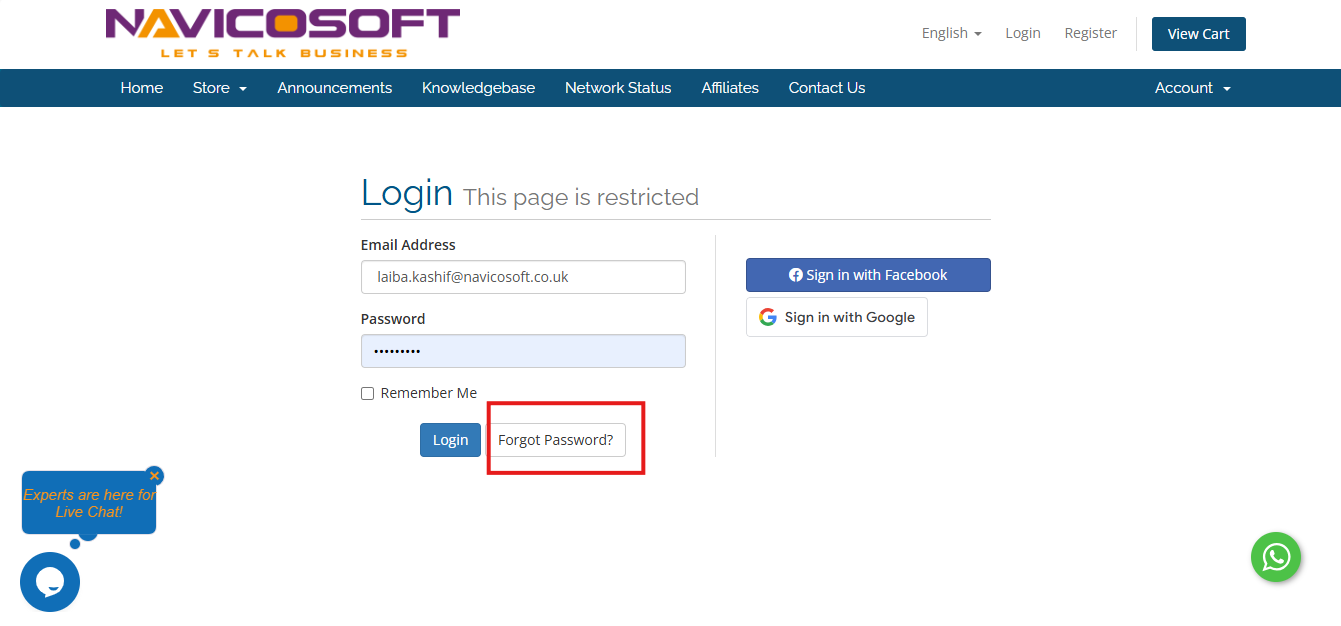Open the View Cart button
The height and width of the screenshot is (626, 1341).
pos(1198,34)
